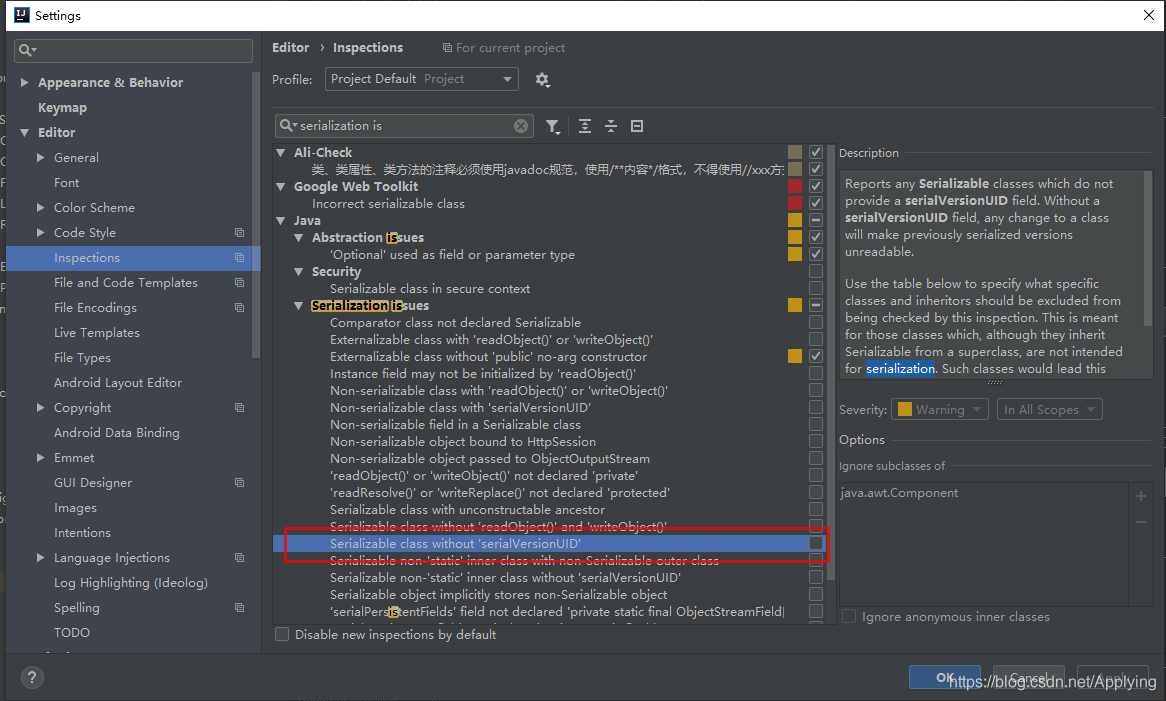Click the project-level icon next to Code Style
1166x701 pixels.
coord(239,233)
